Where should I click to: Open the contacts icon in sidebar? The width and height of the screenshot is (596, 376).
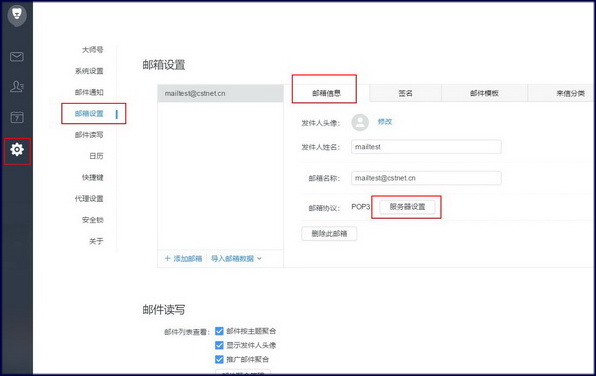(17, 87)
